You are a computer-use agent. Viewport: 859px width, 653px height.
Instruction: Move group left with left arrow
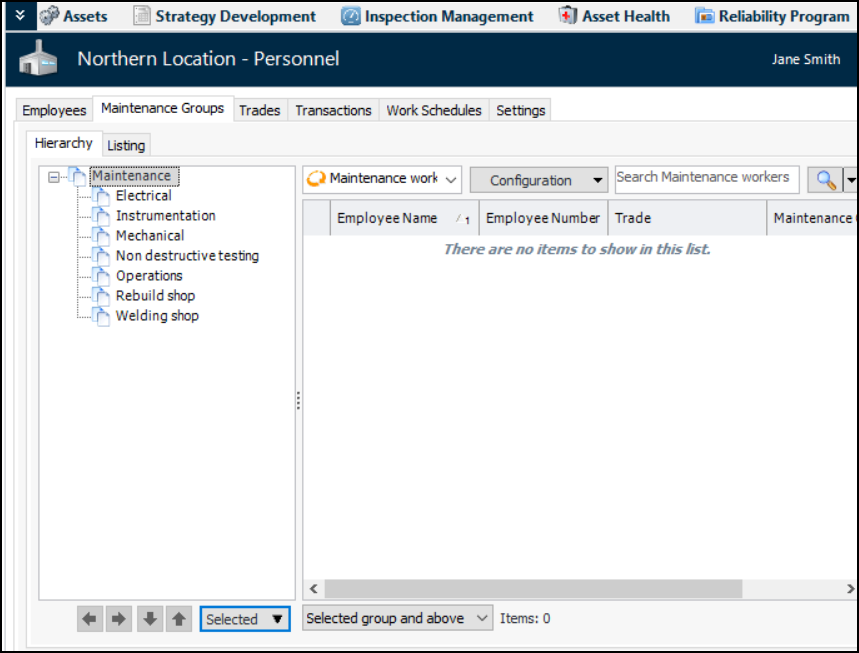[90, 619]
